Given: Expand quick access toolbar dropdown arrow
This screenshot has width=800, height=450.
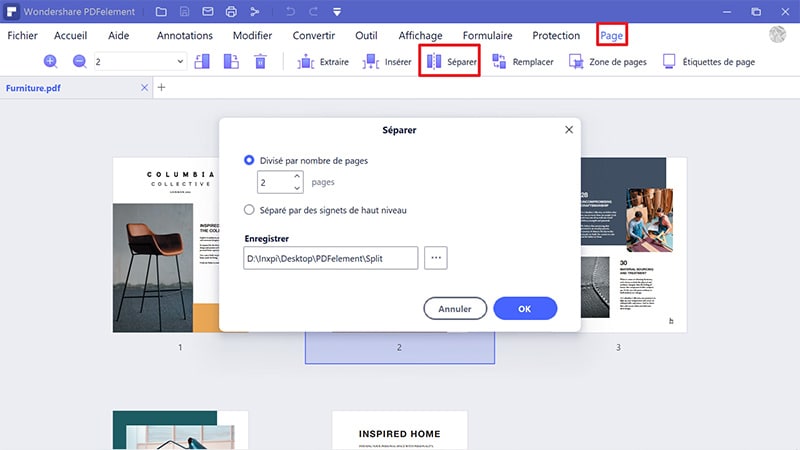Looking at the screenshot, I should tap(337, 11).
